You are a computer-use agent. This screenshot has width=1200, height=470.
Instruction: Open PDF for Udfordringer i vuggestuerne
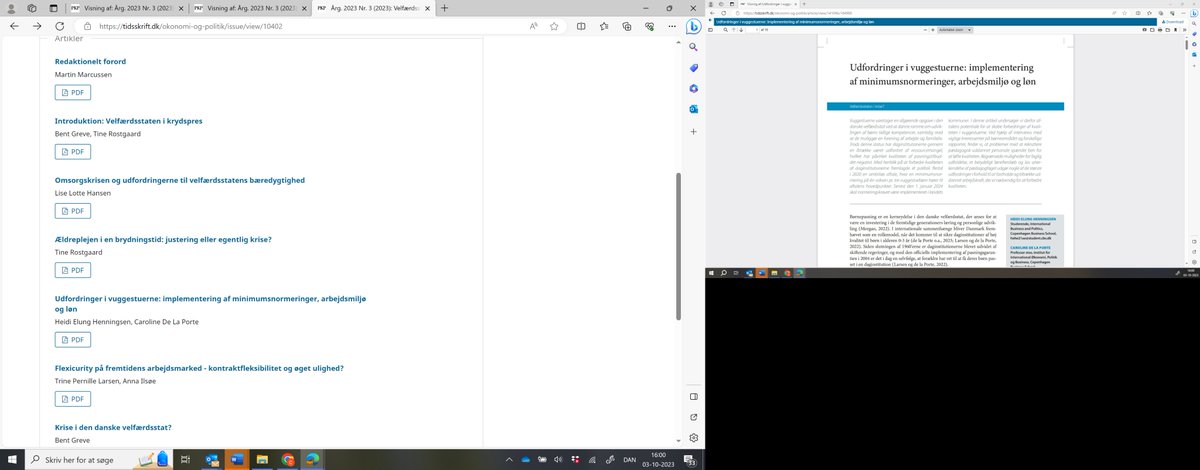(x=73, y=339)
